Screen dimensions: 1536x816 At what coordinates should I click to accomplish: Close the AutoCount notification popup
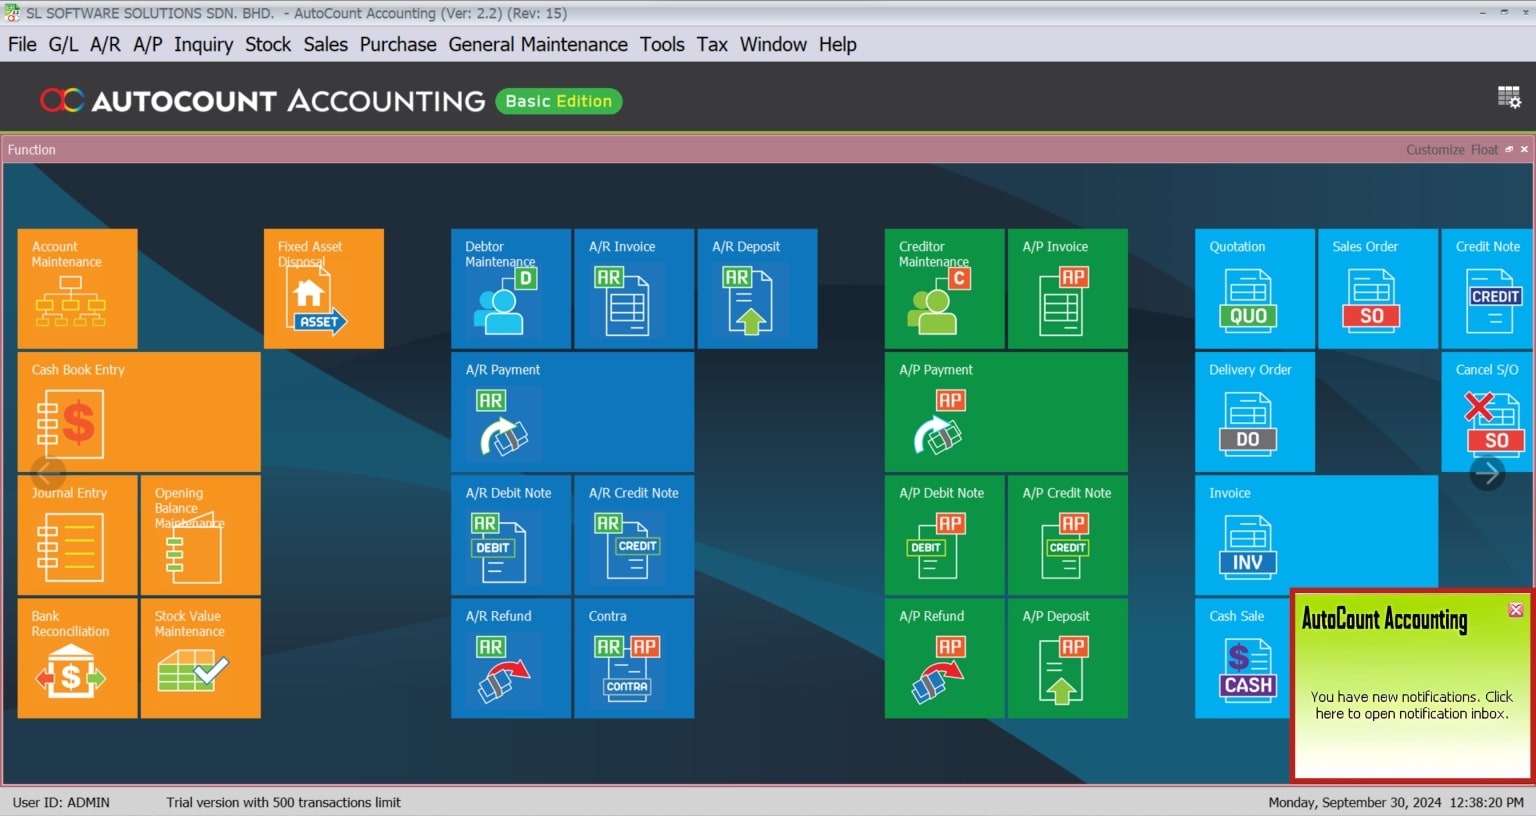click(1515, 610)
